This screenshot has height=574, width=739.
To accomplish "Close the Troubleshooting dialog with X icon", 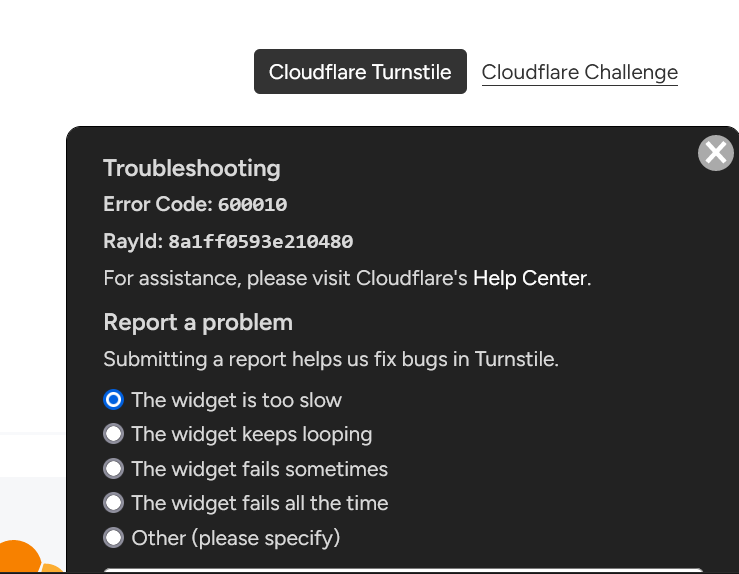I will click(715, 153).
